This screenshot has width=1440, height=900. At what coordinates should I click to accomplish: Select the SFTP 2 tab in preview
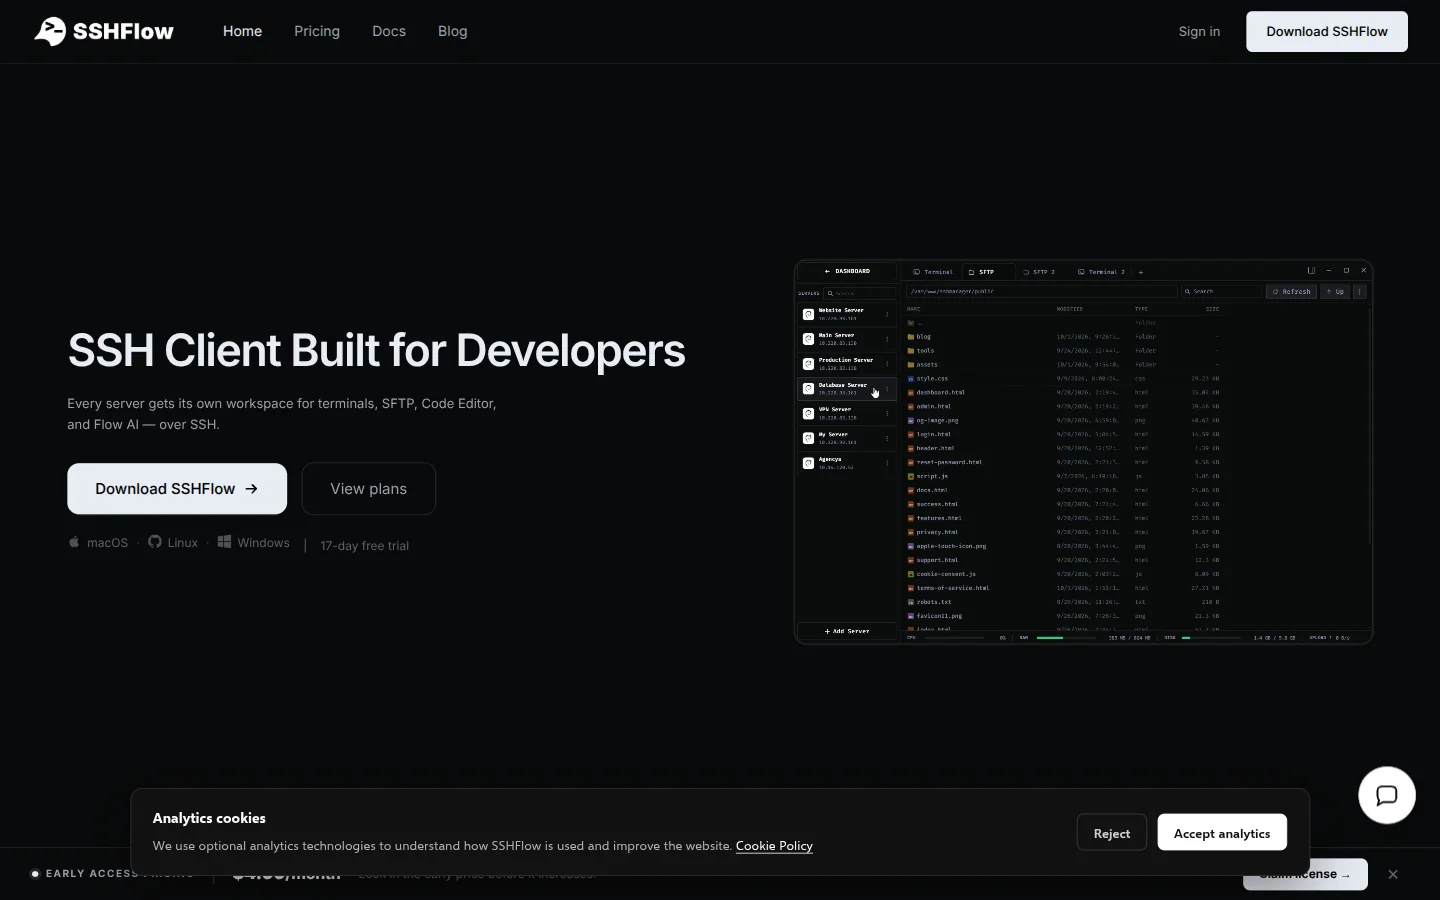pyautogui.click(x=1039, y=272)
